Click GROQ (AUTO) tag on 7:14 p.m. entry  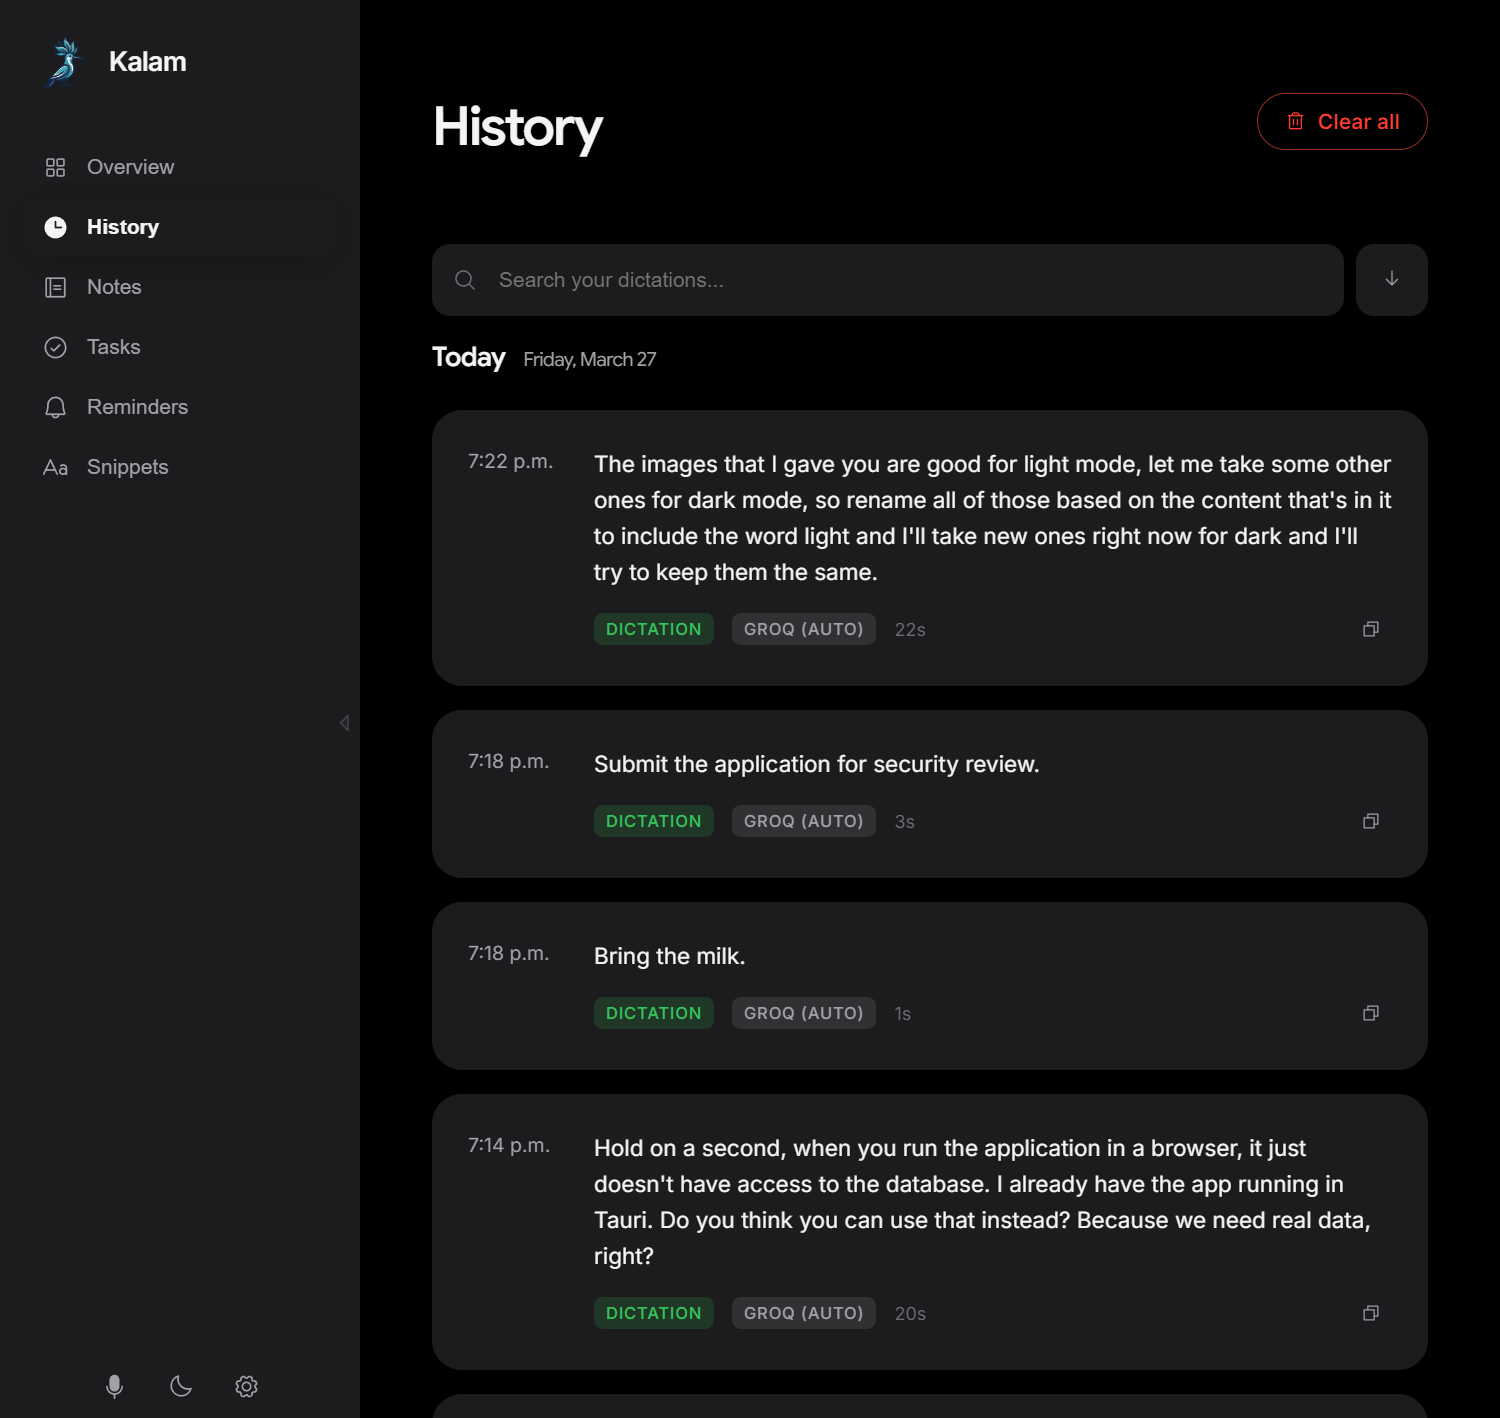804,1313
